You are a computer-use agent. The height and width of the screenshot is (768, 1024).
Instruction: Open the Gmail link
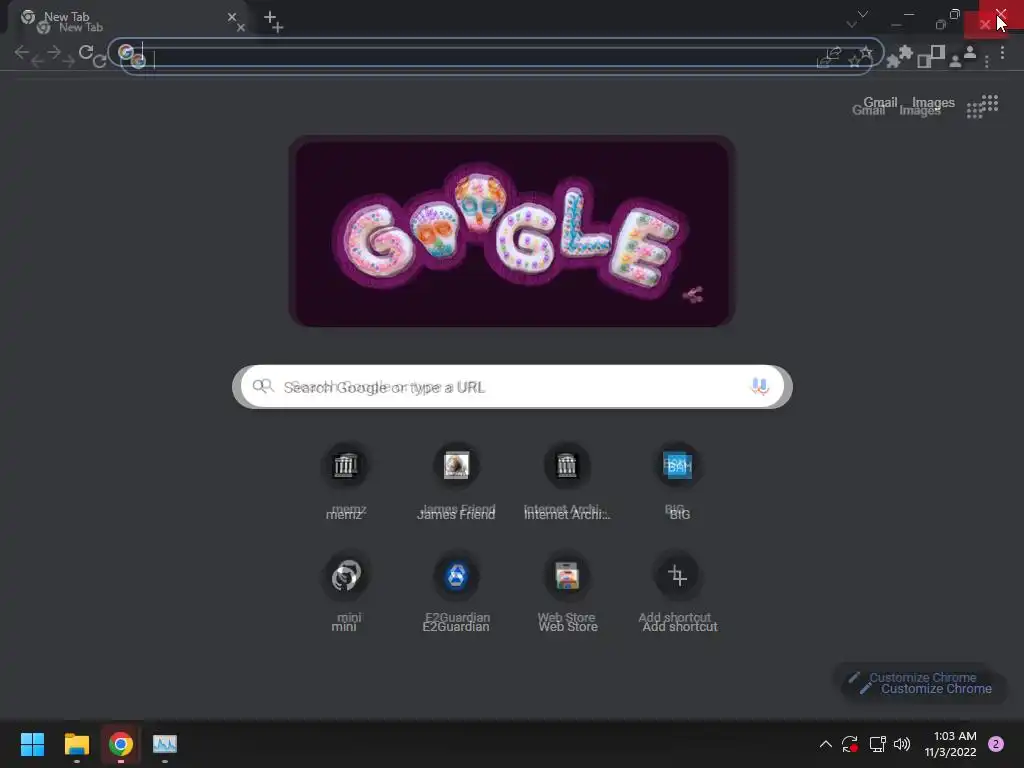tap(880, 103)
